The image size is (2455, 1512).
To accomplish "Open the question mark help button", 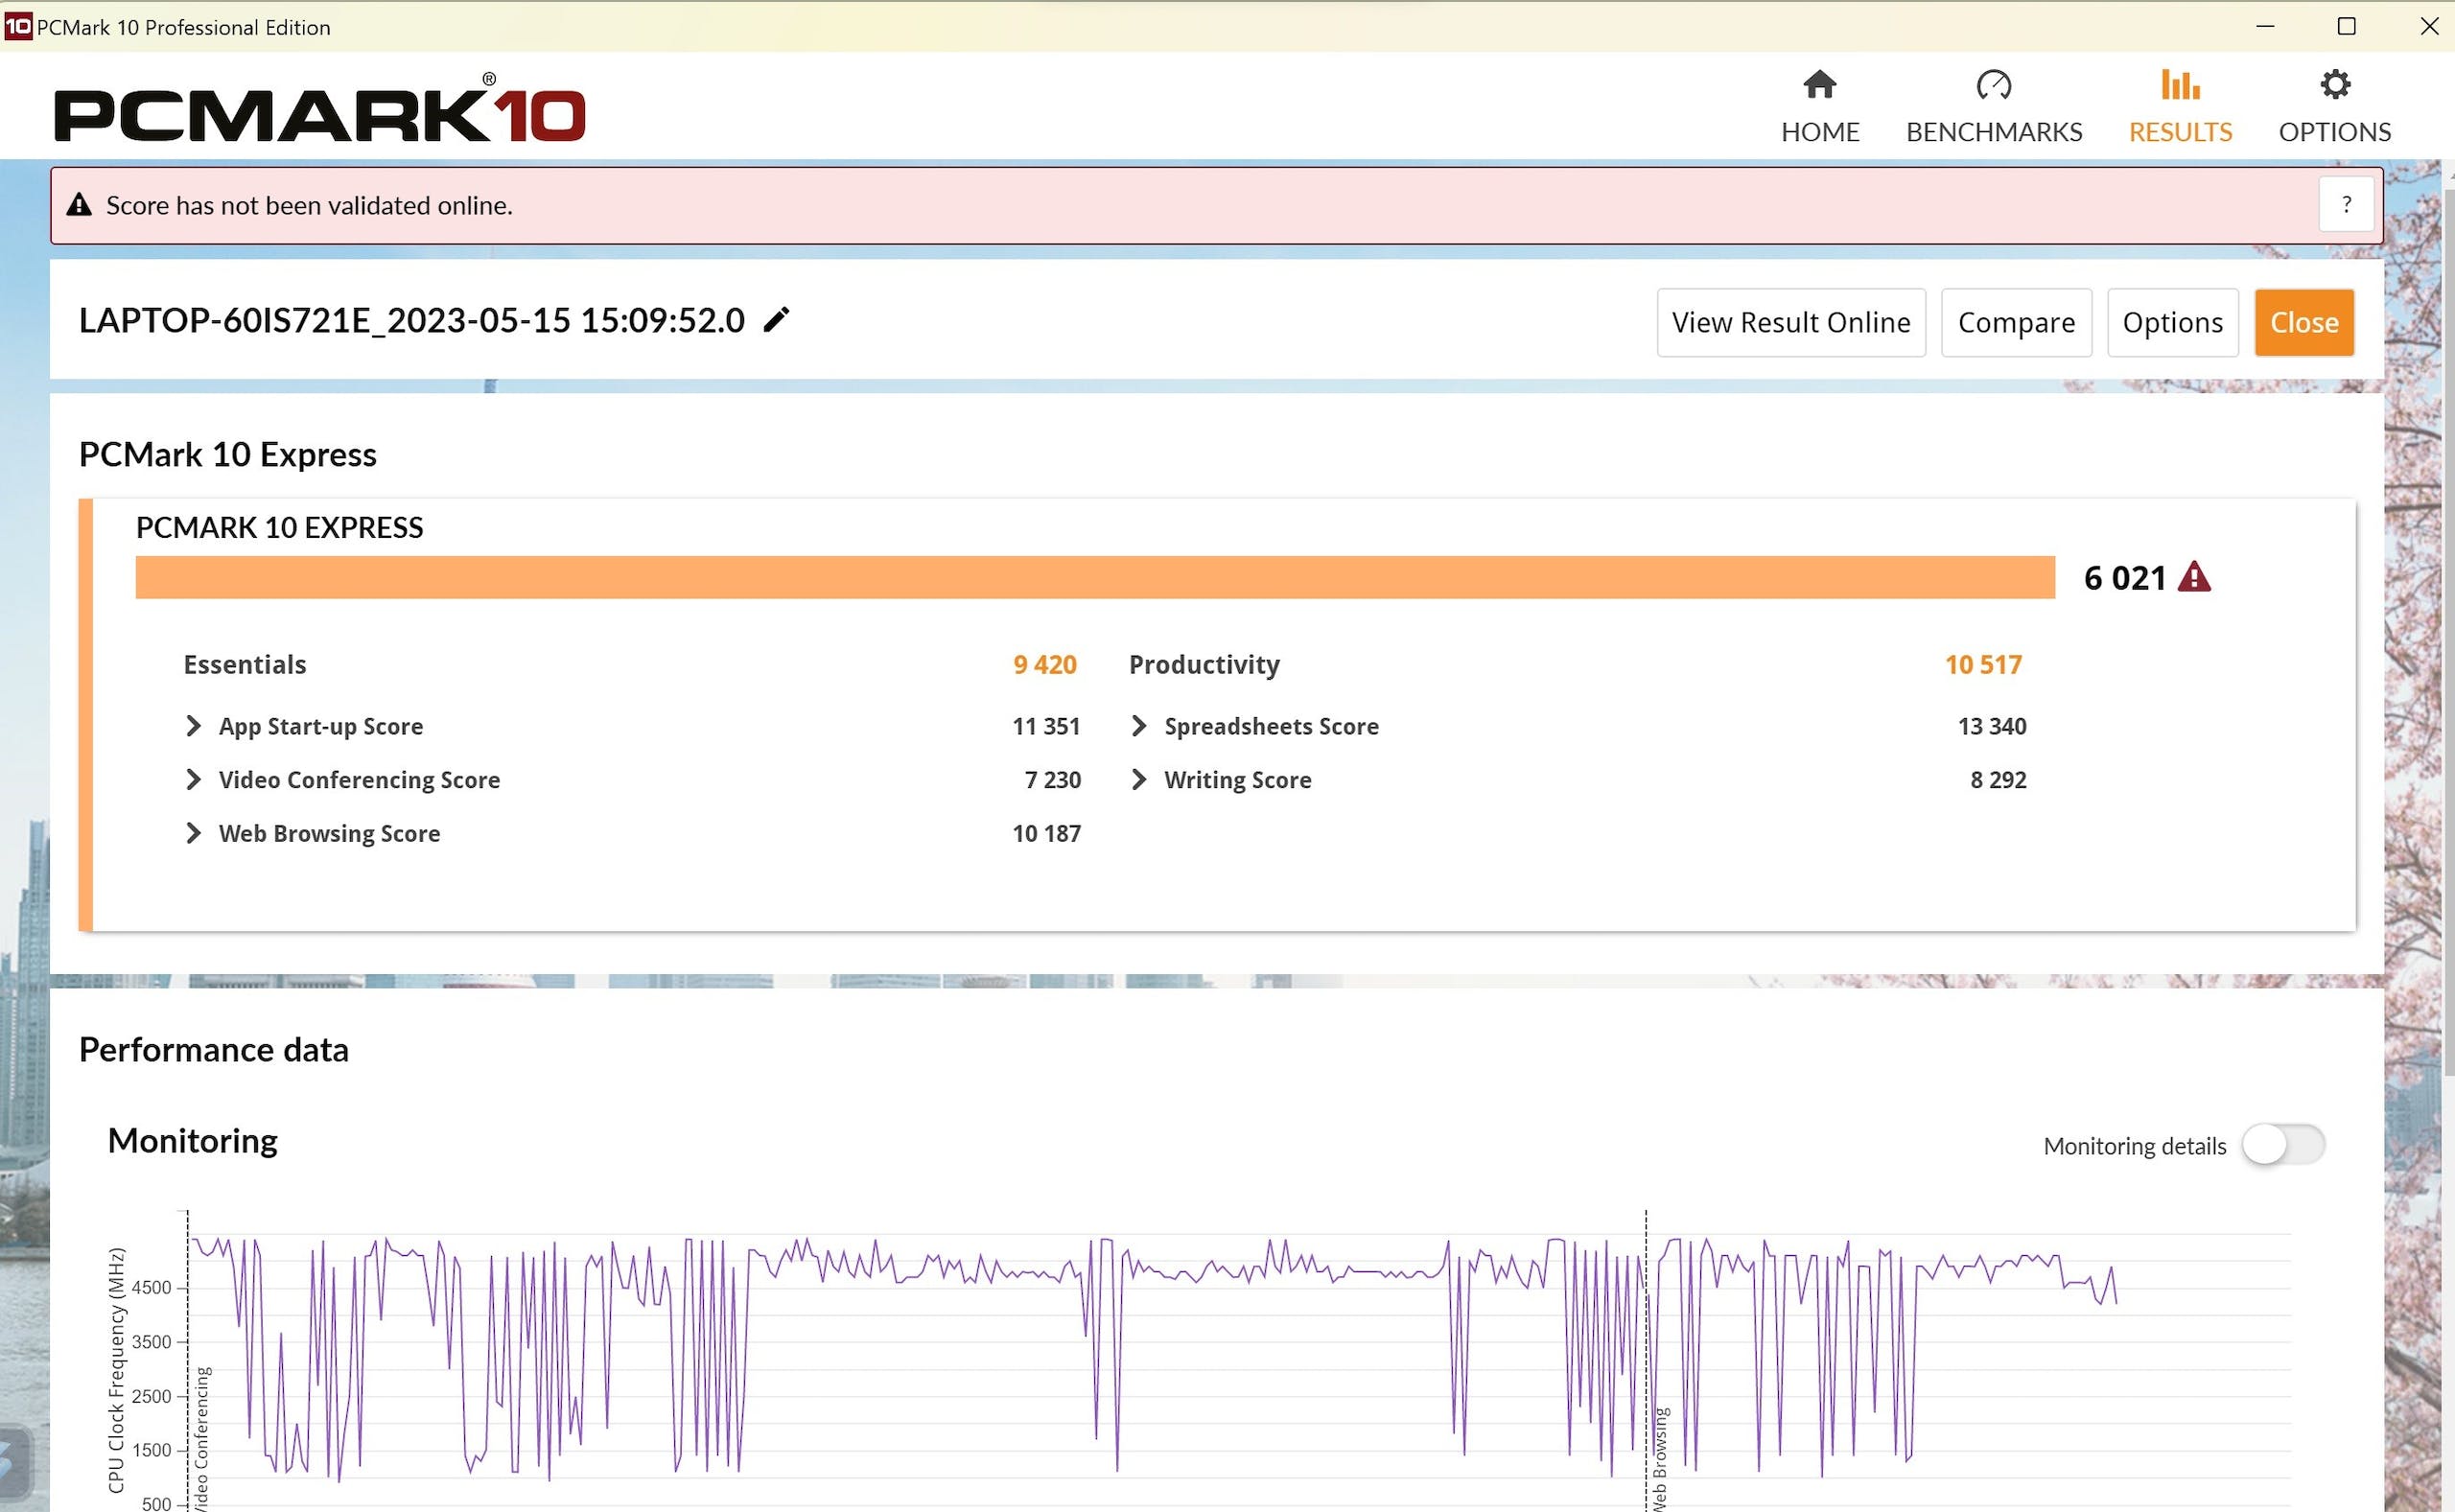I will (2346, 205).
